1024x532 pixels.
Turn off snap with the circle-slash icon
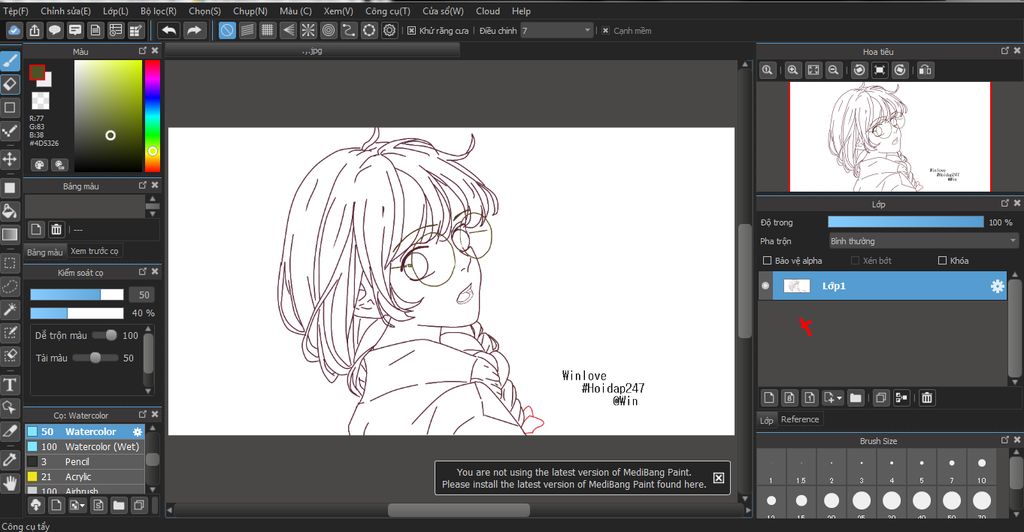click(x=227, y=30)
